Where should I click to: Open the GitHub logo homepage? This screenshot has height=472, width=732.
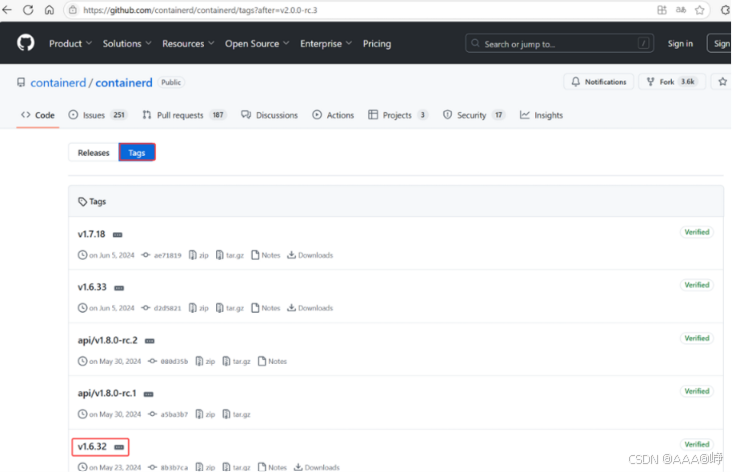coord(26,43)
